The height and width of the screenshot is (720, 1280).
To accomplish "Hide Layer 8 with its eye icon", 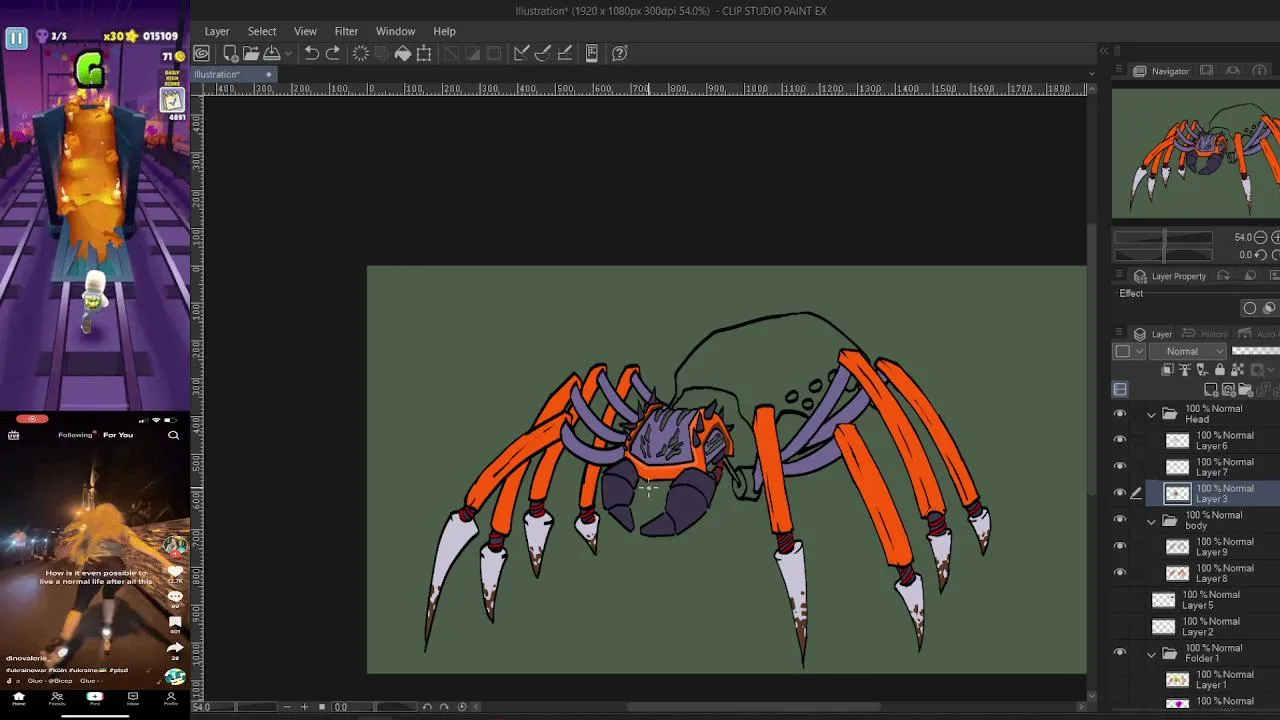I will 1120,573.
